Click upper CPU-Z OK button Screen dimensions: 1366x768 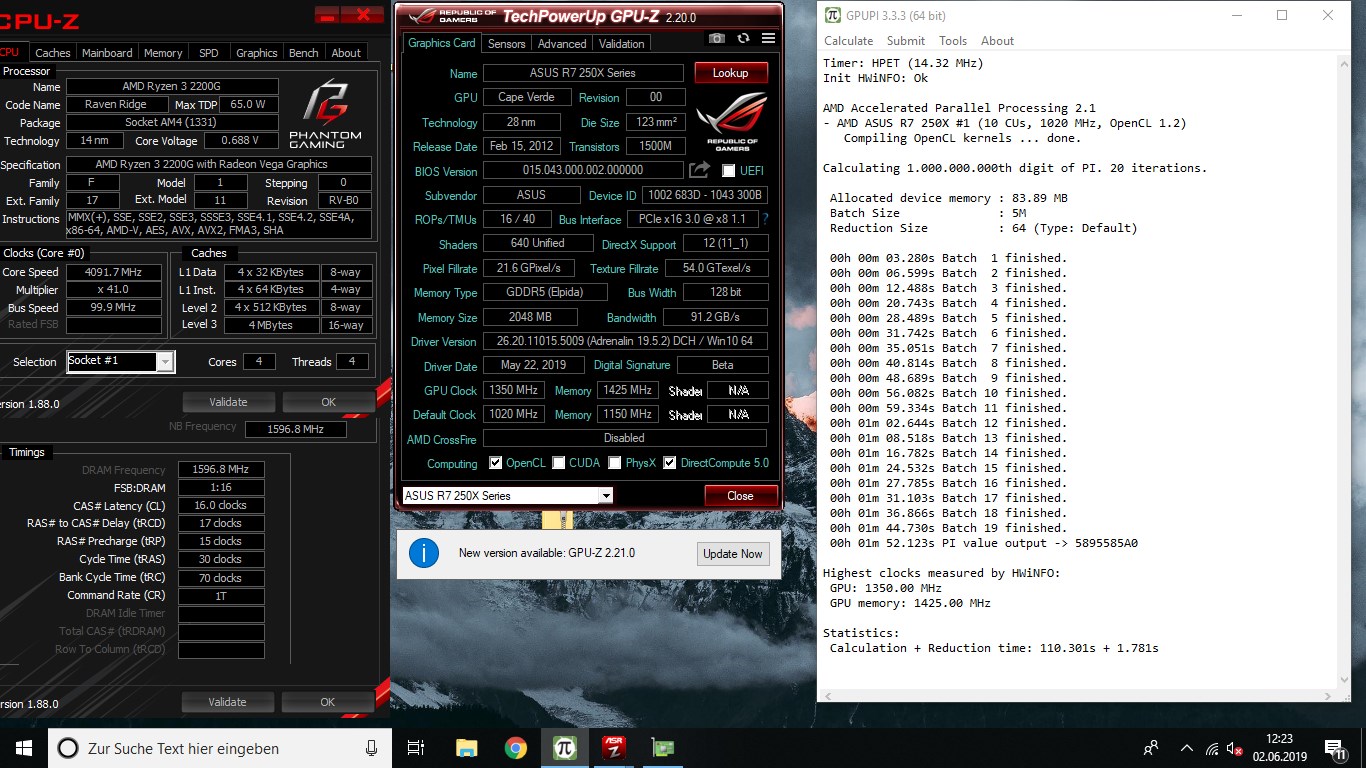328,402
